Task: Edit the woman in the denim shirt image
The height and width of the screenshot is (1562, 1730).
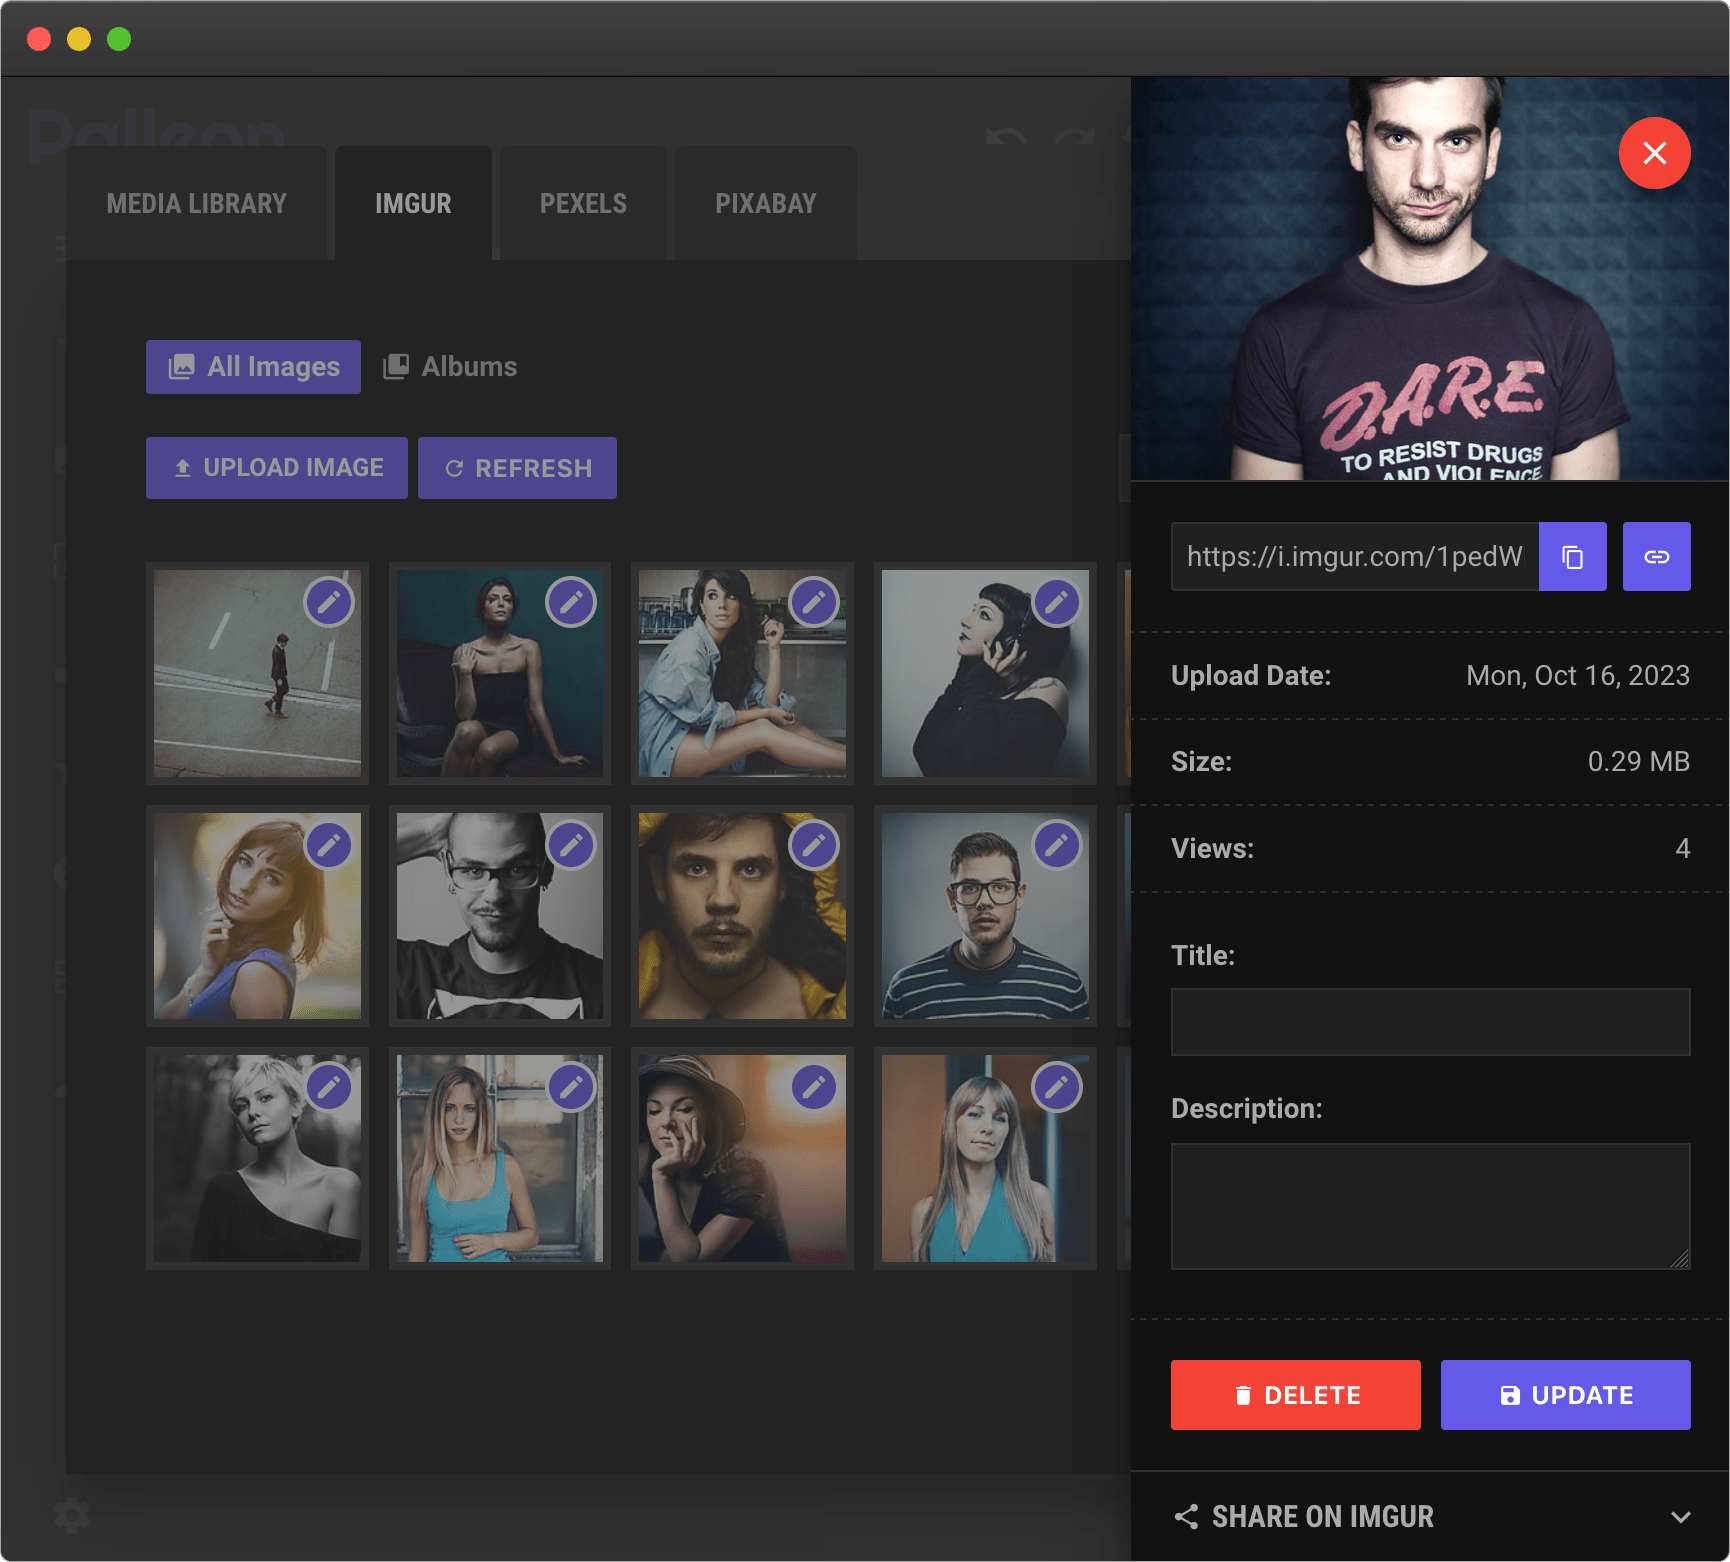Action: click(814, 602)
